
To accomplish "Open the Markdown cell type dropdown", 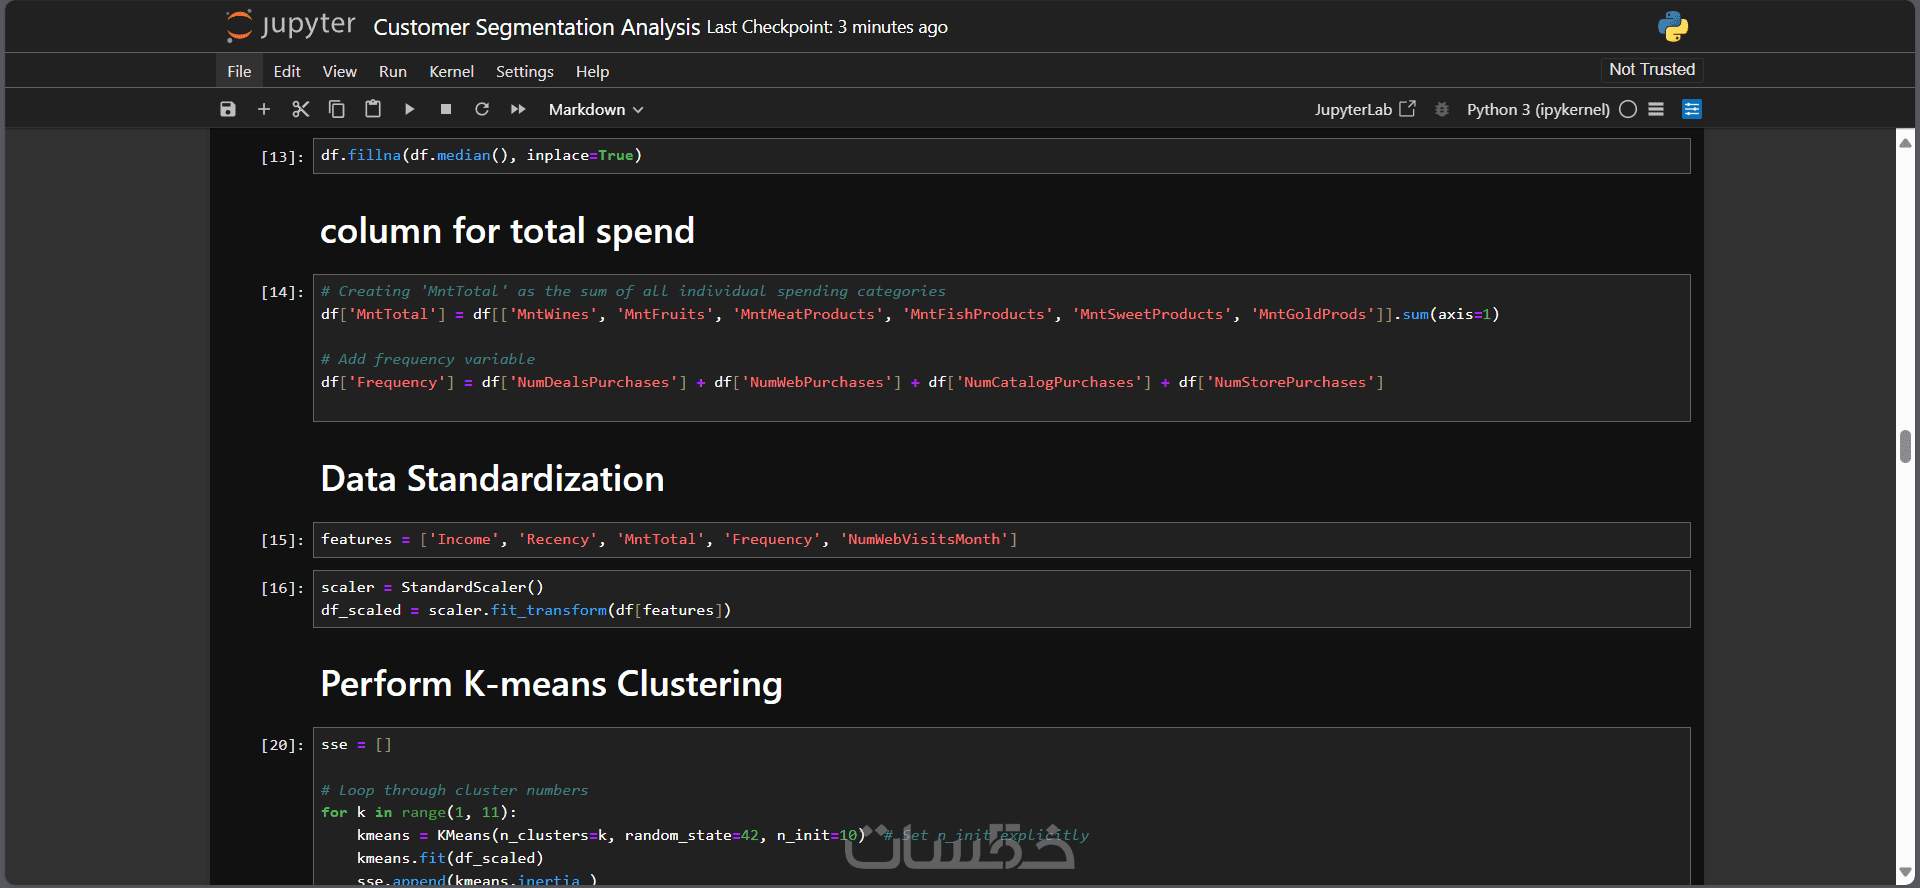I will pos(595,109).
